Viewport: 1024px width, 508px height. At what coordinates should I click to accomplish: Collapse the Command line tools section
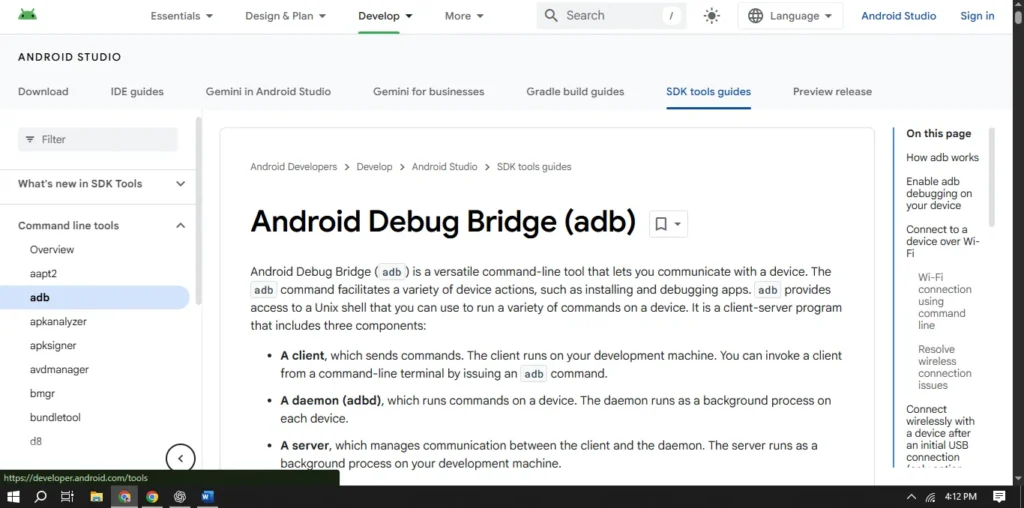(102, 225)
